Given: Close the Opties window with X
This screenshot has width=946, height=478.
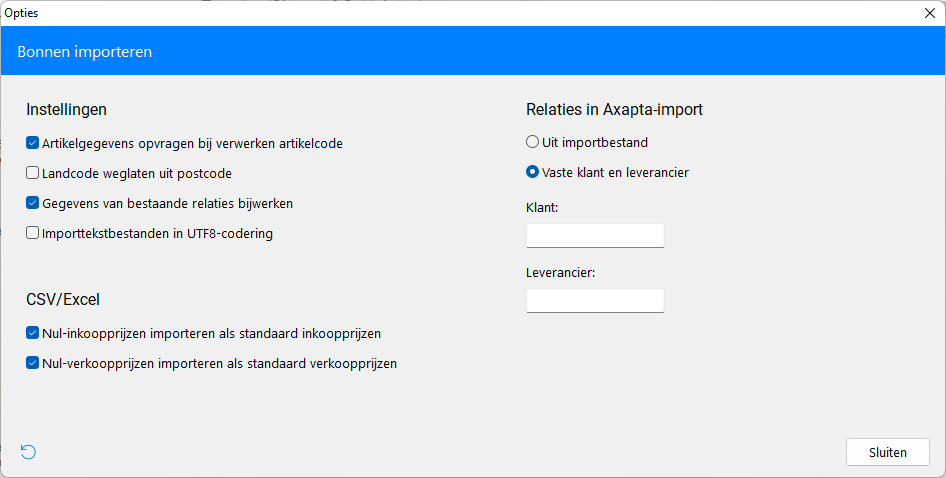Looking at the screenshot, I should 930,13.
